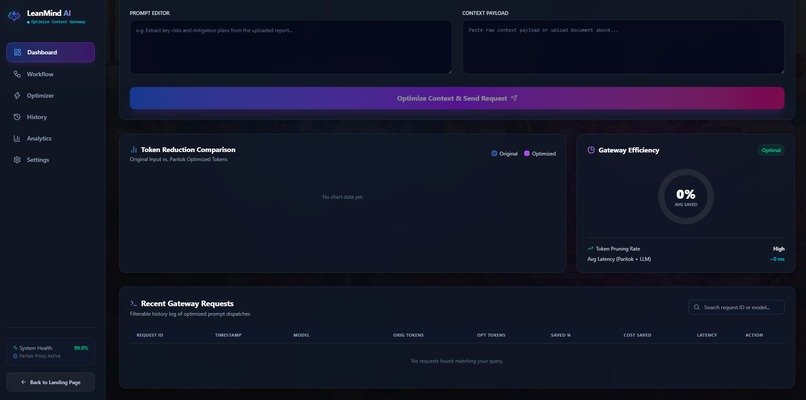Open the Dashboard sidebar item
Screen dimensions: 806x400
click(50, 52)
